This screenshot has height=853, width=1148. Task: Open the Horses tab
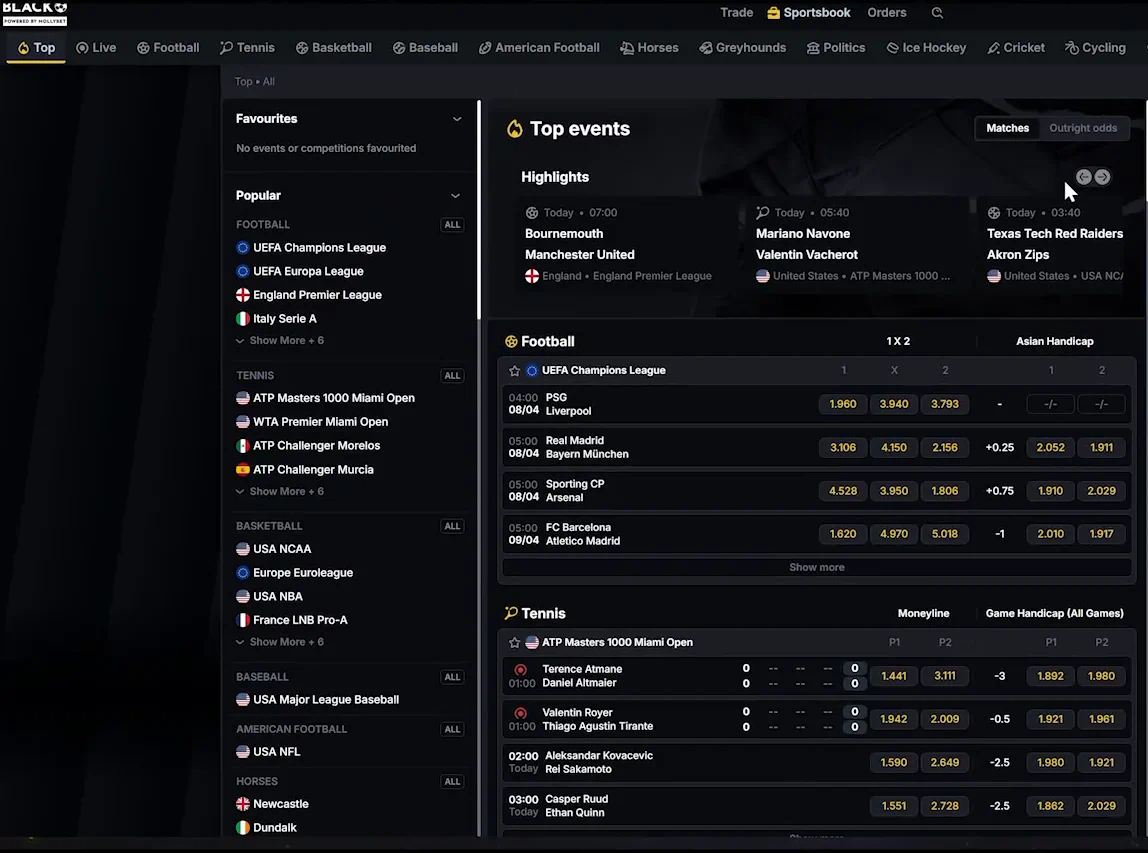649,48
